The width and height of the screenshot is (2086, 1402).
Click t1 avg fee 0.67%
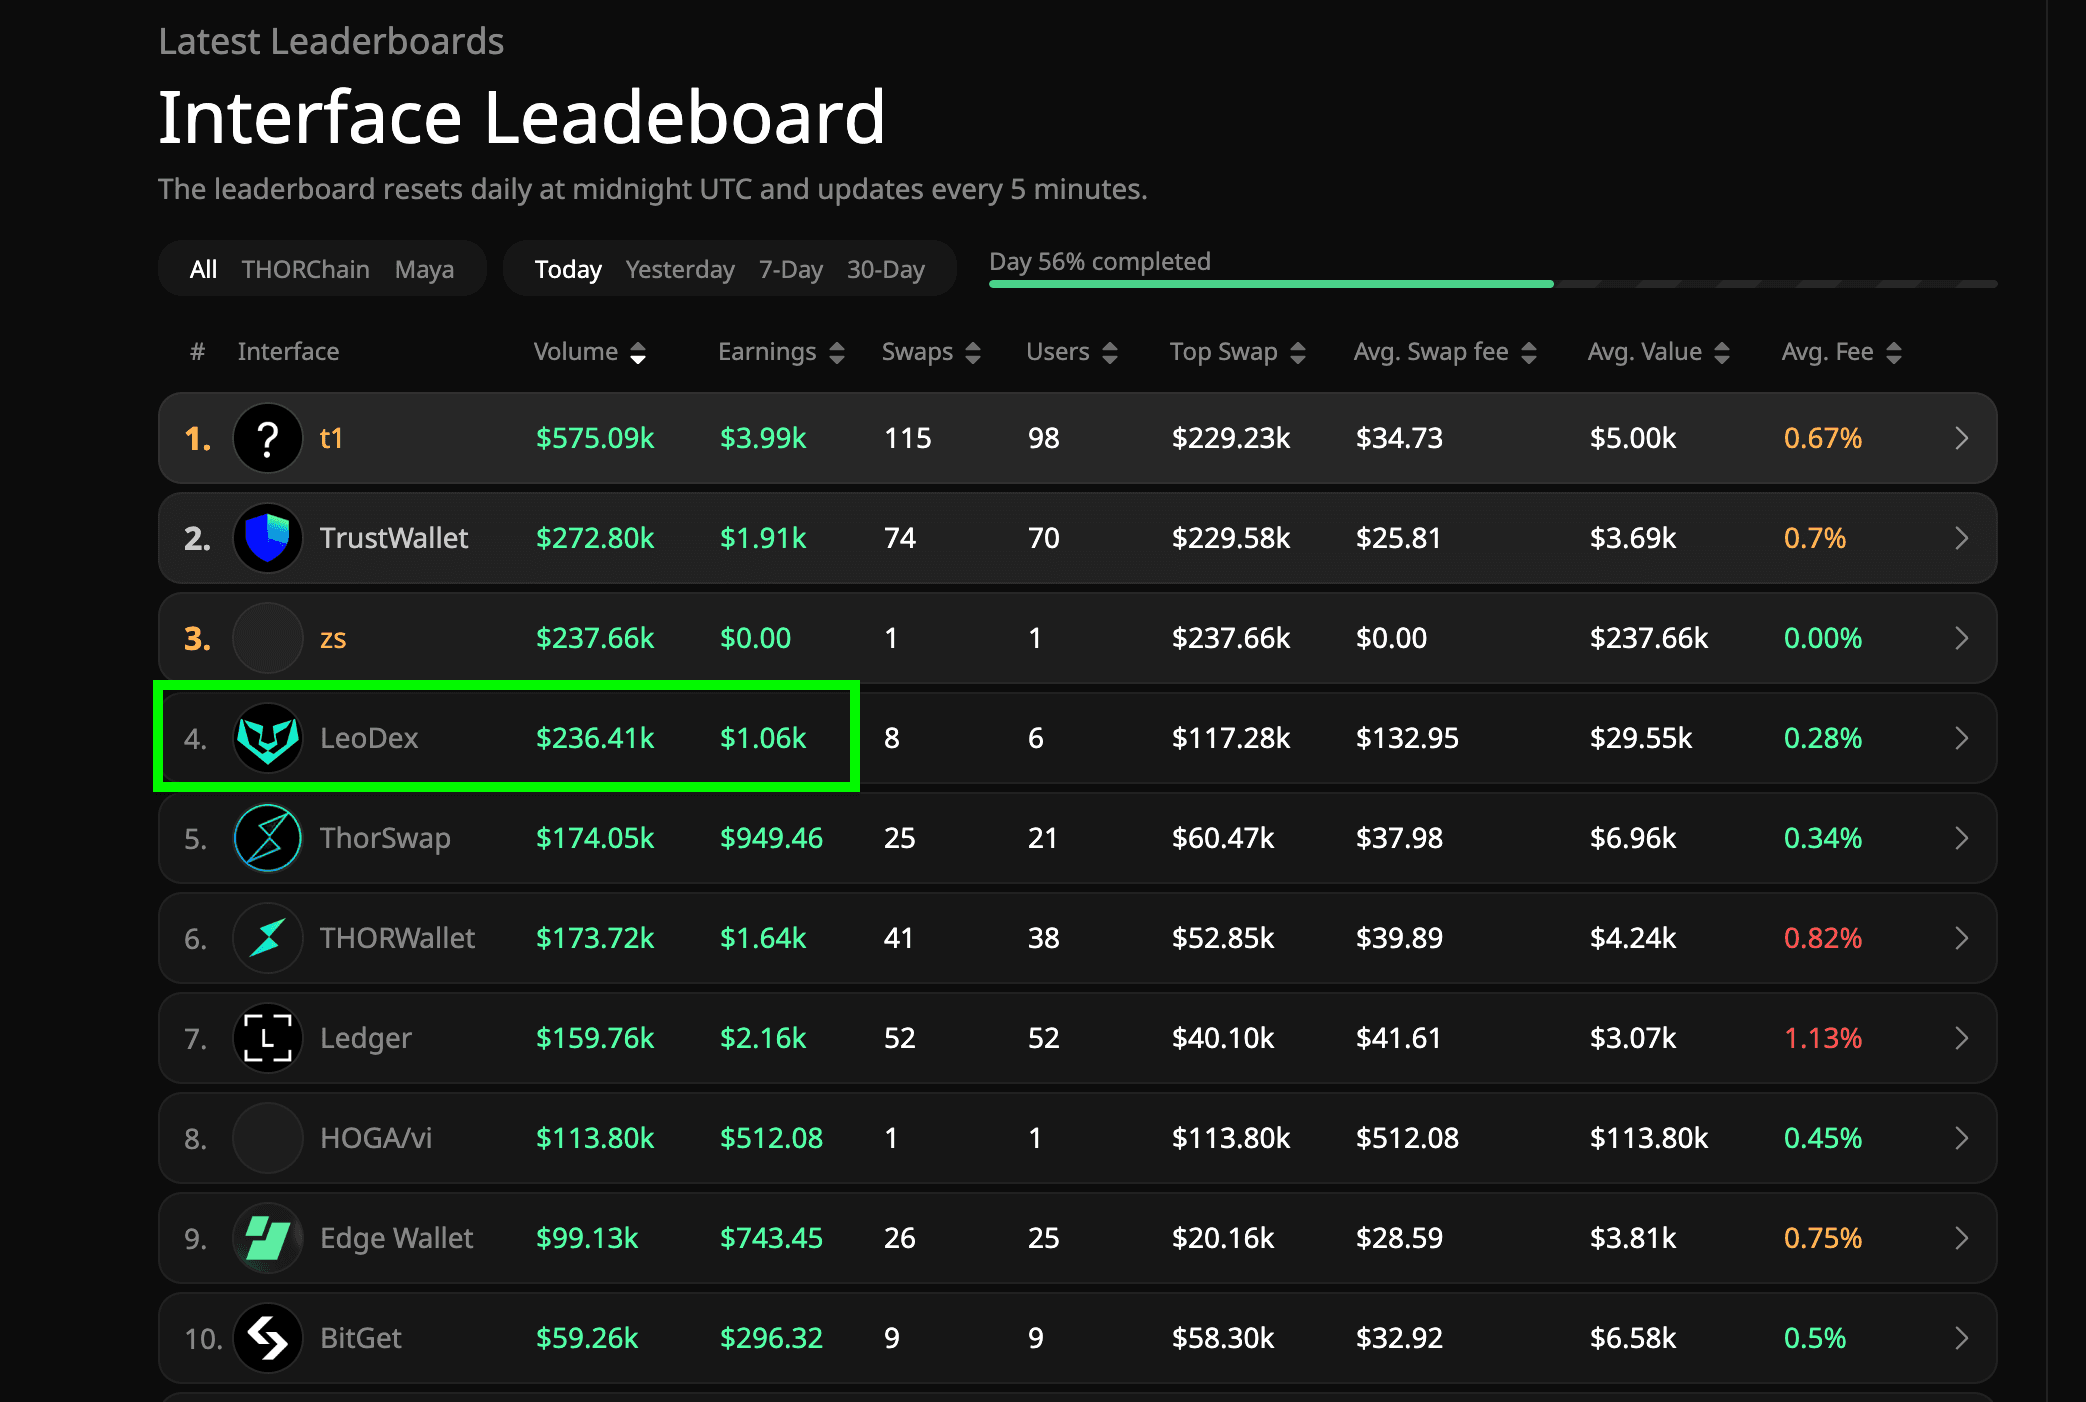[1823, 438]
